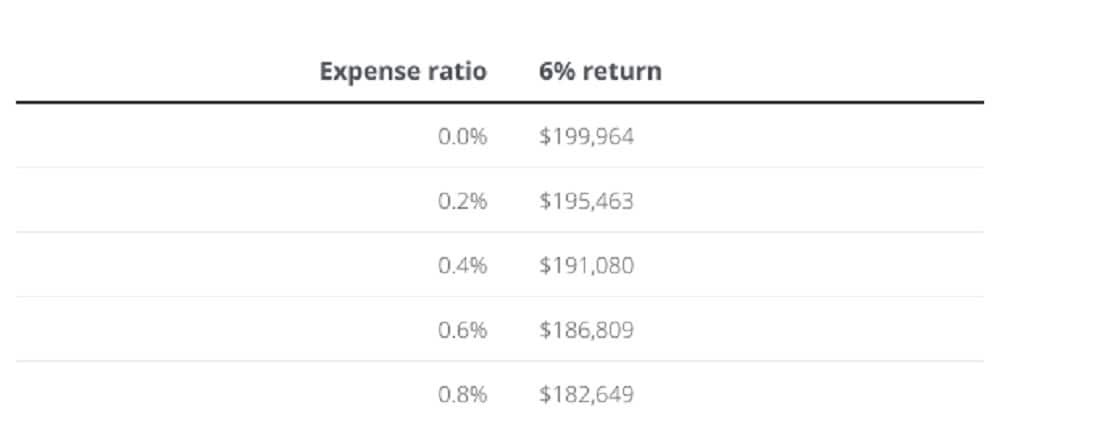Click the thin divider below the 0.6% row
Image resolution: width=1100 pixels, height=441 pixels.
tap(500, 361)
